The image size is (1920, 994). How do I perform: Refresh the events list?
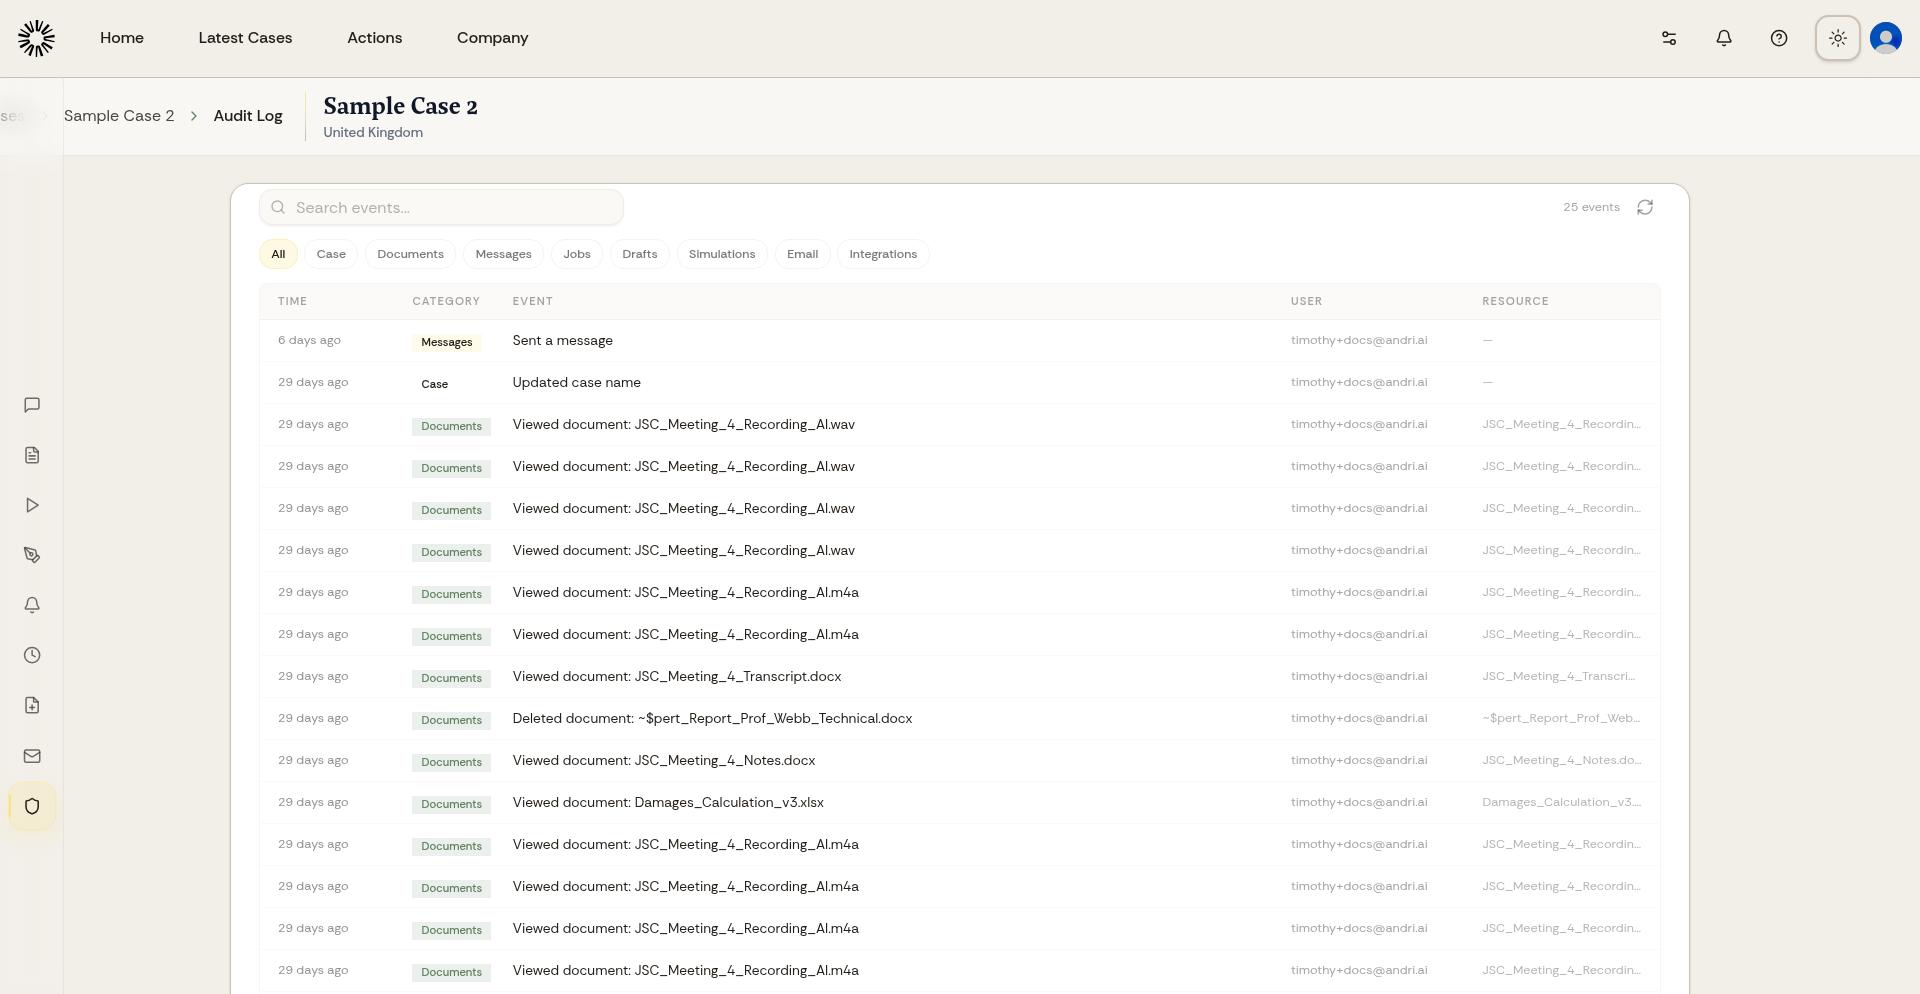[1645, 207]
